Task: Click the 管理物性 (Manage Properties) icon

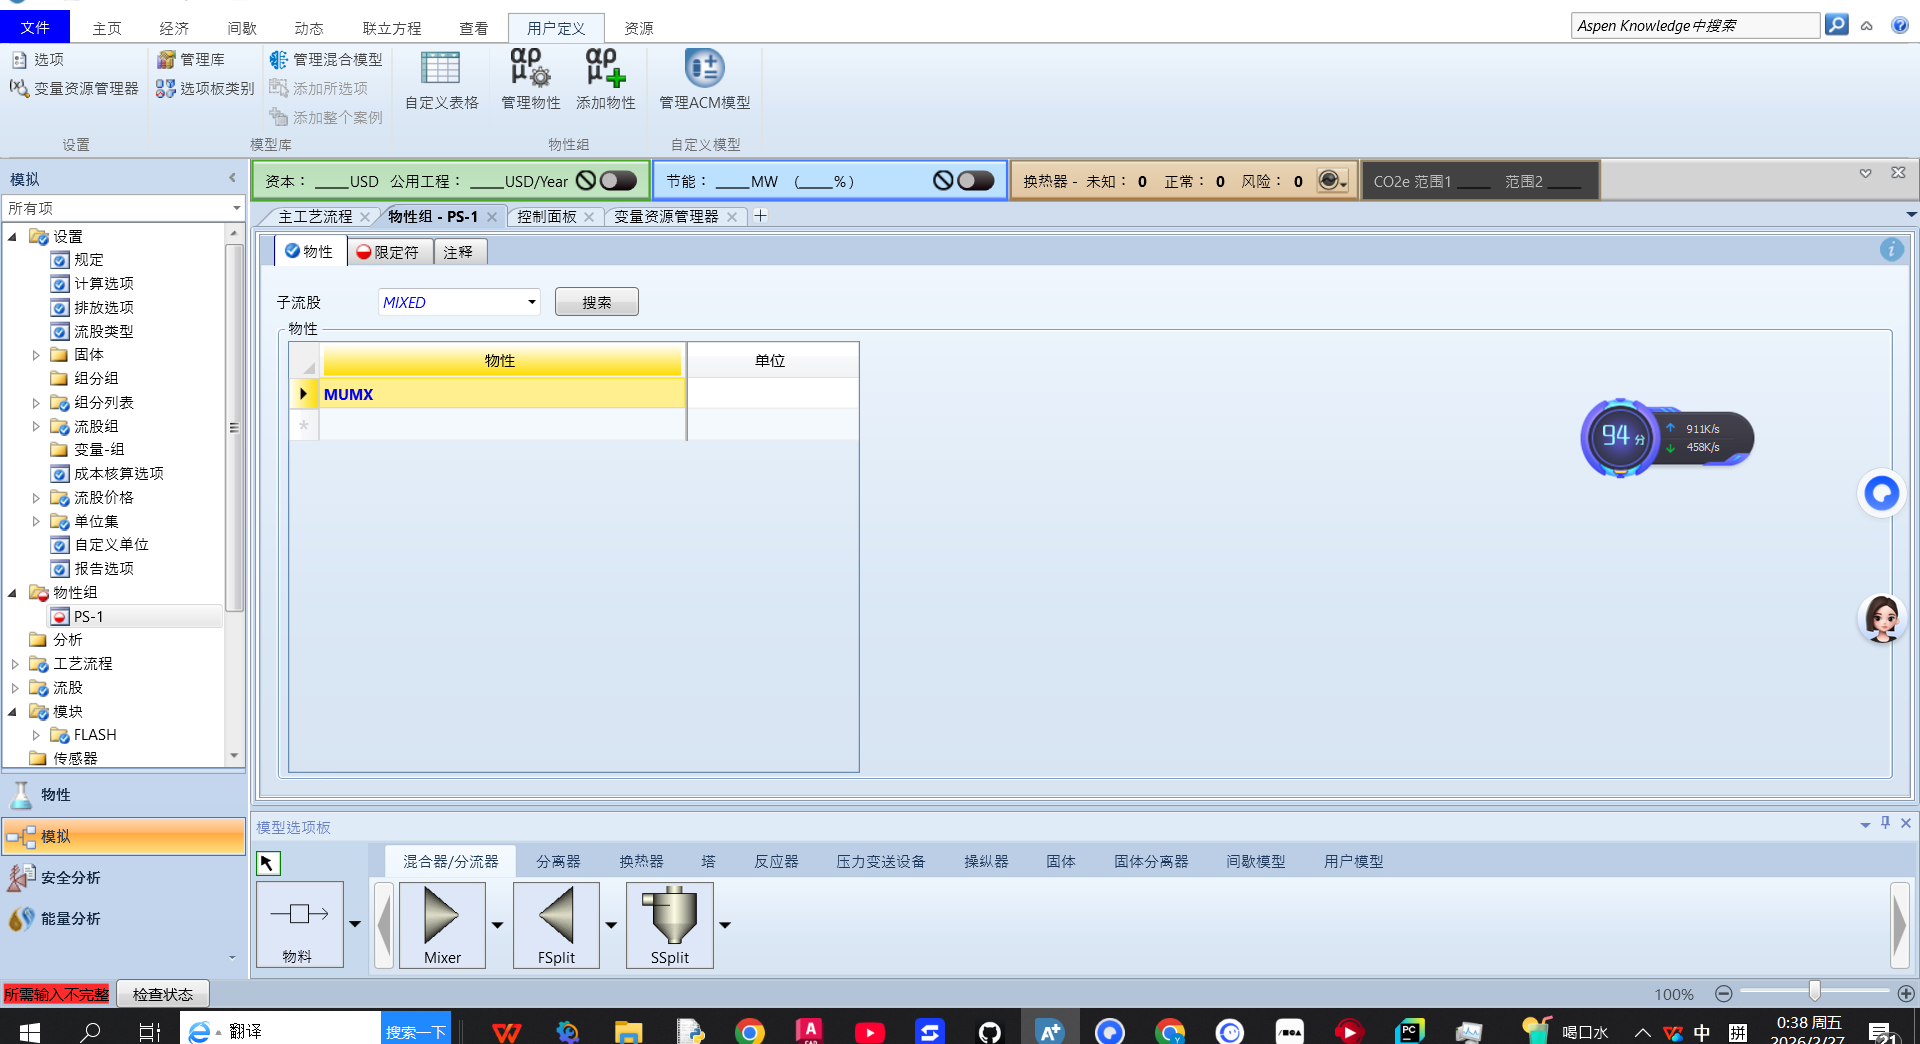Action: (x=530, y=70)
